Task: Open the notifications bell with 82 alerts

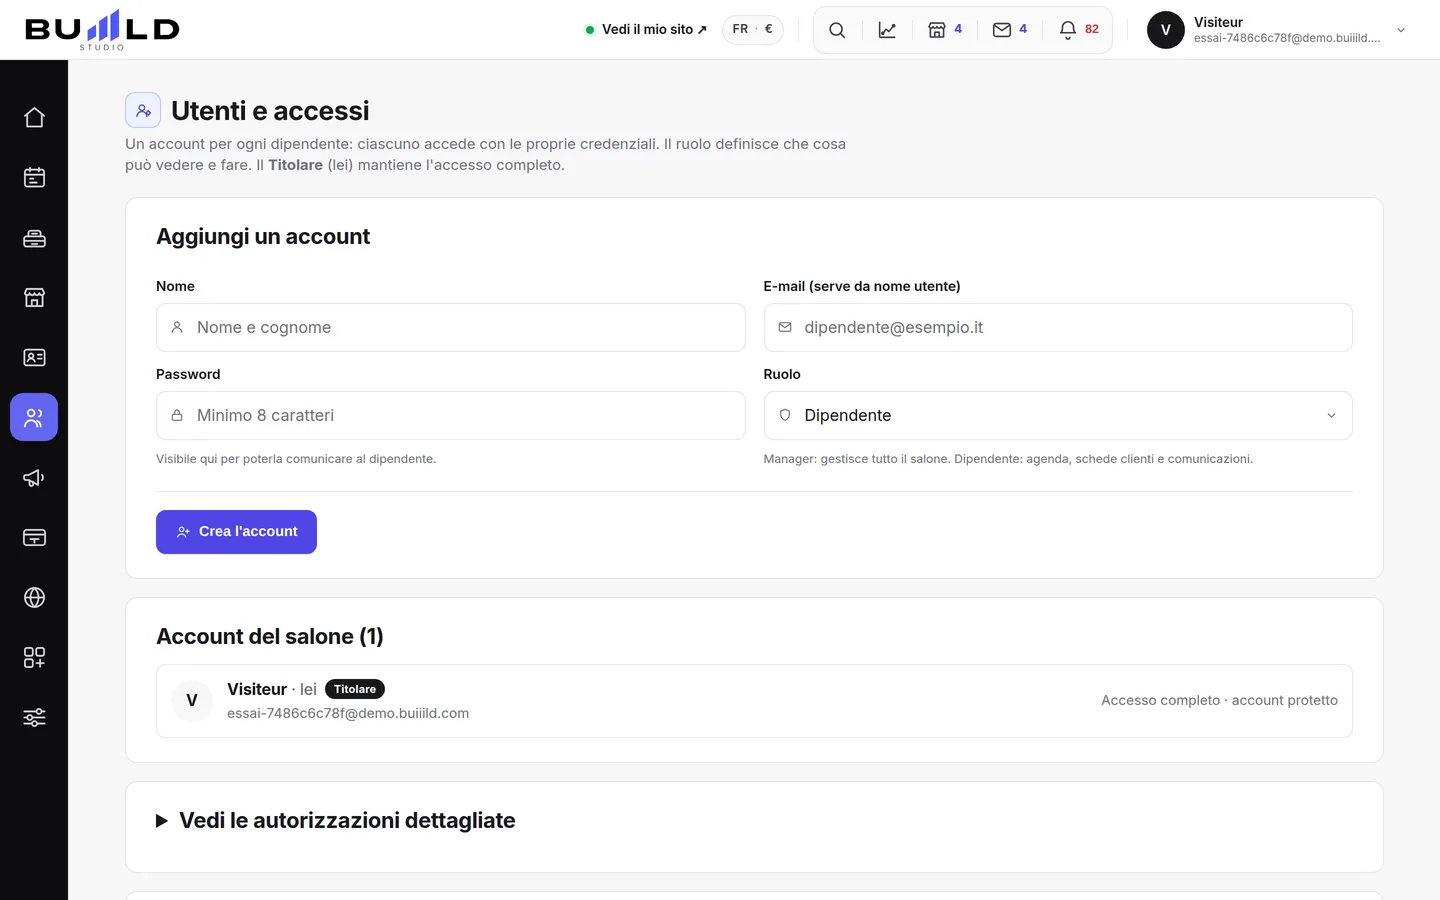Action: pyautogui.click(x=1079, y=30)
